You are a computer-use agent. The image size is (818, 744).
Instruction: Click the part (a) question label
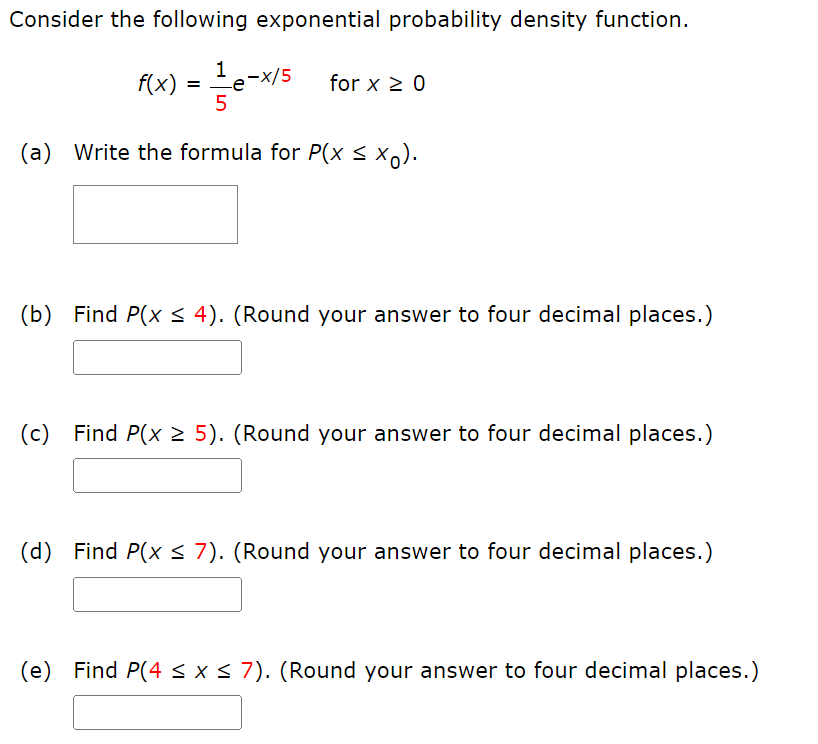36,152
